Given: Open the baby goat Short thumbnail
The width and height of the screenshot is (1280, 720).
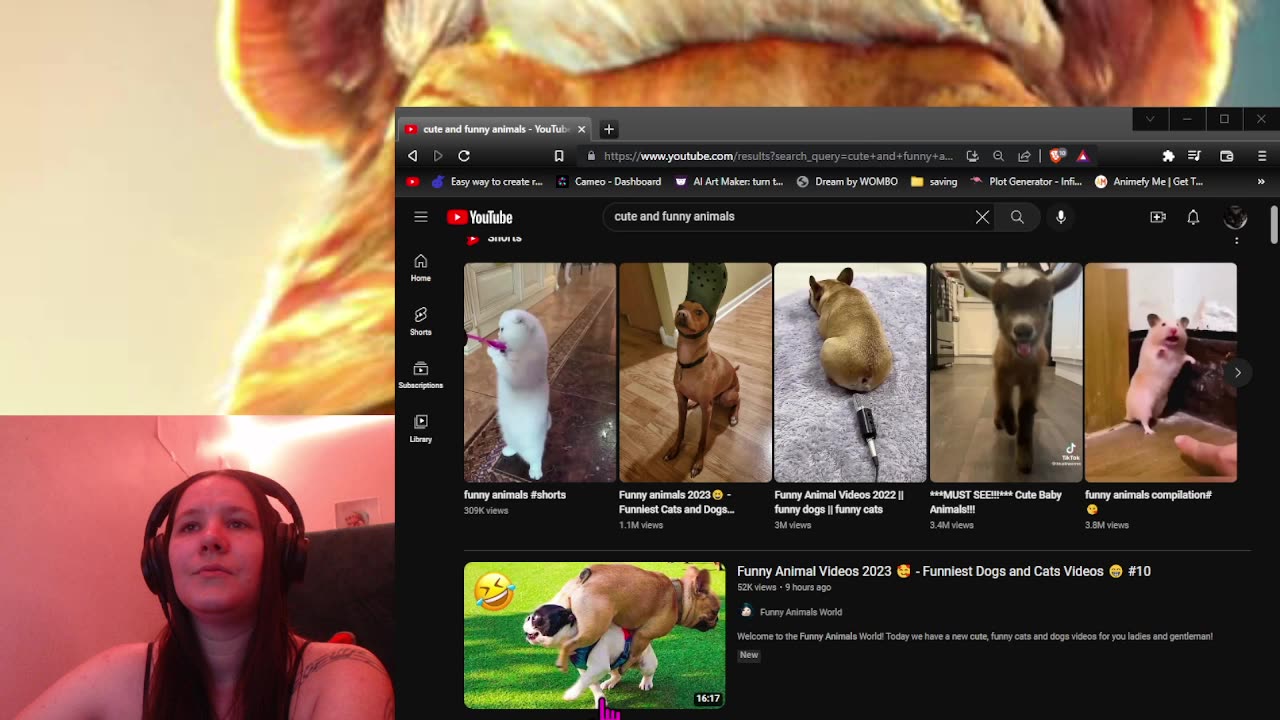Looking at the screenshot, I should (x=1006, y=372).
